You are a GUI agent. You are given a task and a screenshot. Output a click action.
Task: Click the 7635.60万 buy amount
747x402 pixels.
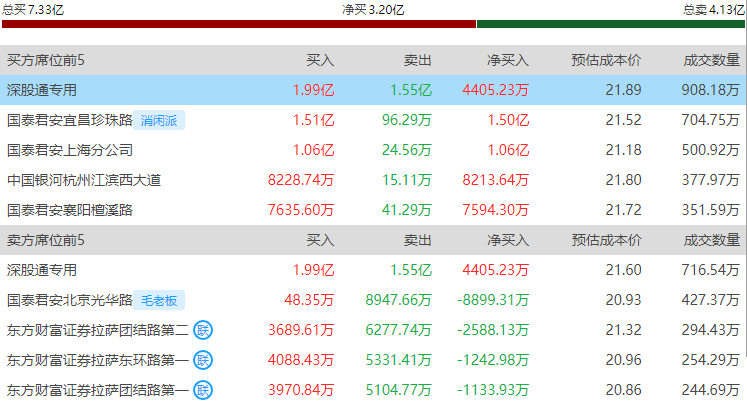(301, 210)
